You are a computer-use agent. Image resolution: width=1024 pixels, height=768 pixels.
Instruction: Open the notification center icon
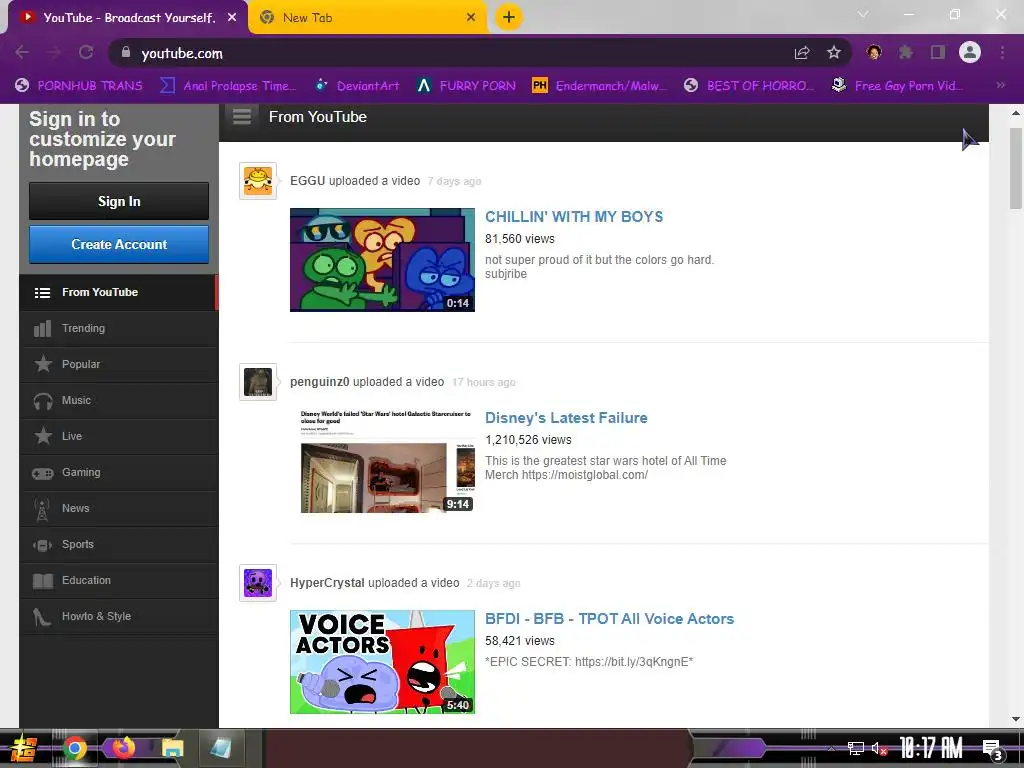992,750
